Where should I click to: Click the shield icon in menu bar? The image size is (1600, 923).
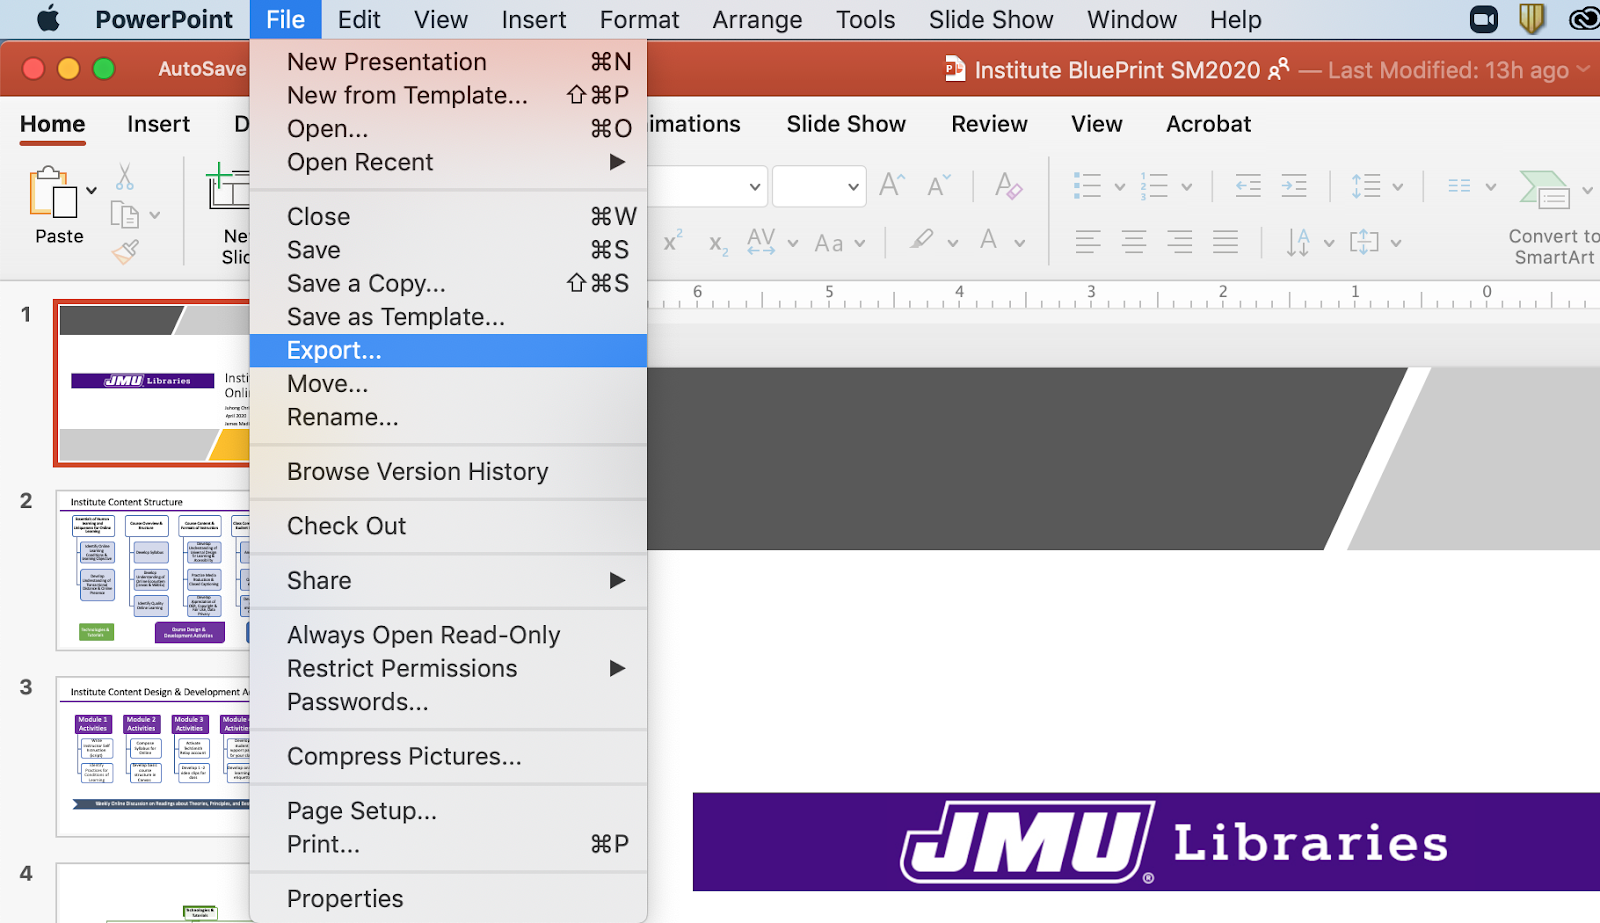point(1532,19)
